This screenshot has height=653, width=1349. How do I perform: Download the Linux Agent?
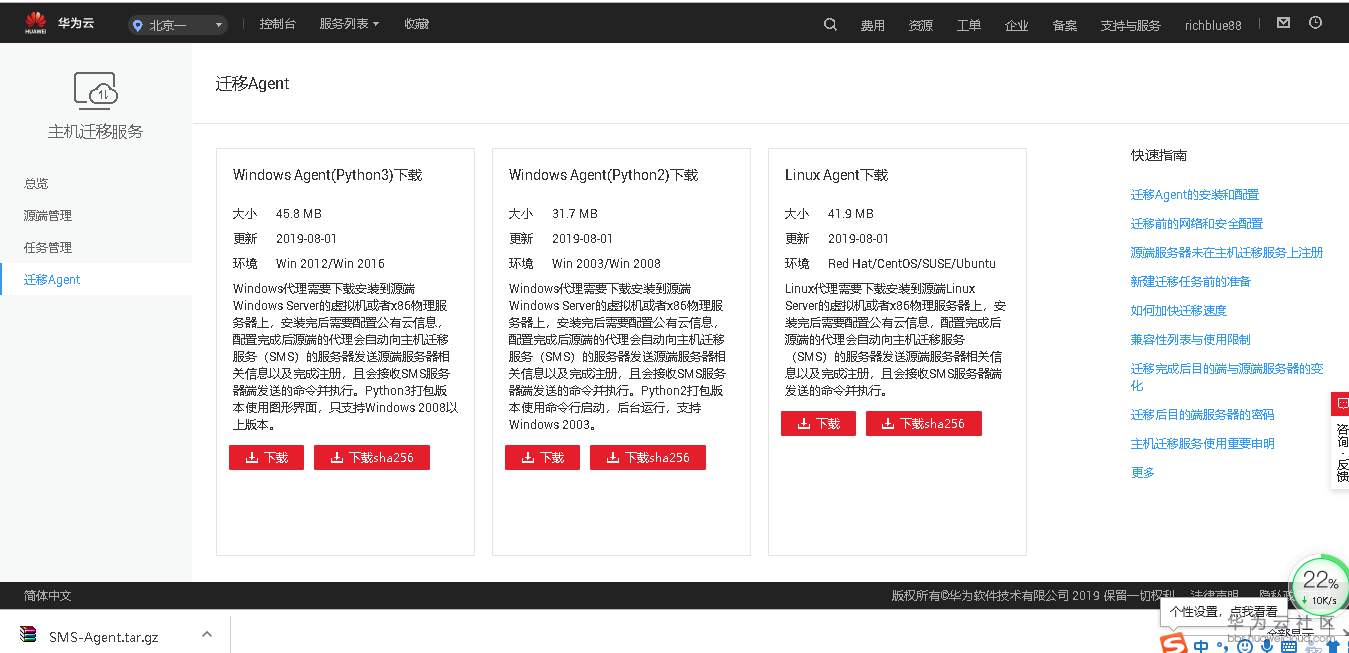click(818, 424)
